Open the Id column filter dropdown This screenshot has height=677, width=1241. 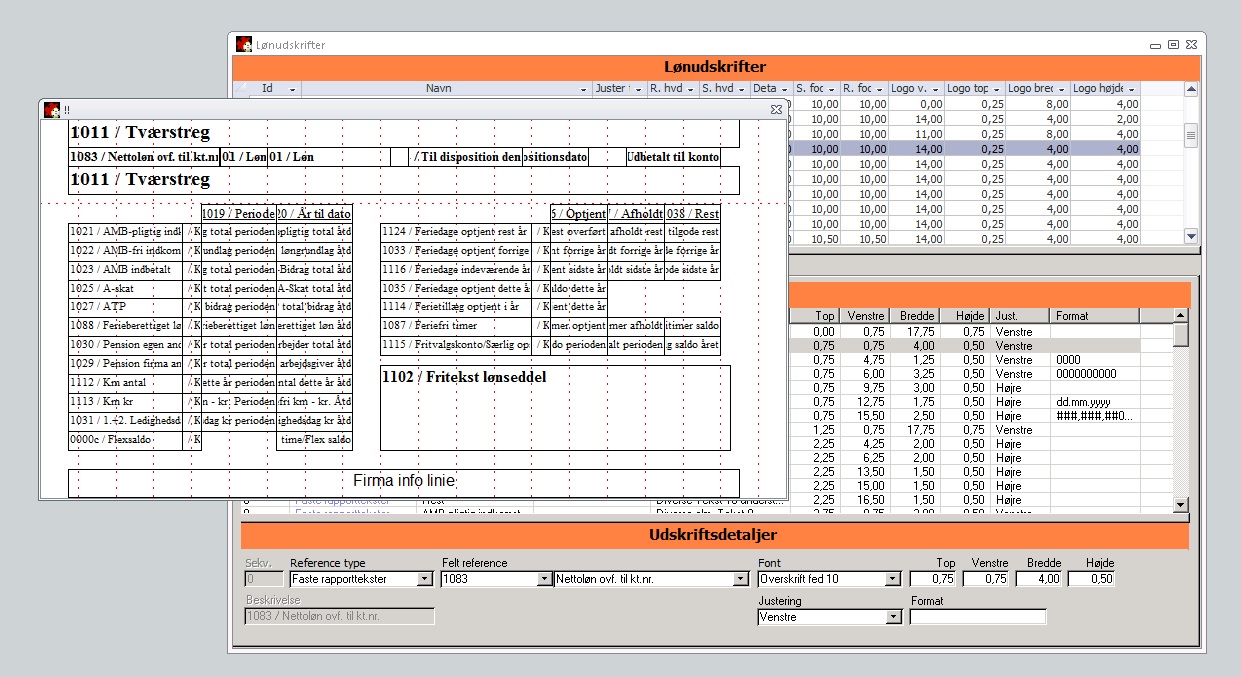pyautogui.click(x=292, y=89)
